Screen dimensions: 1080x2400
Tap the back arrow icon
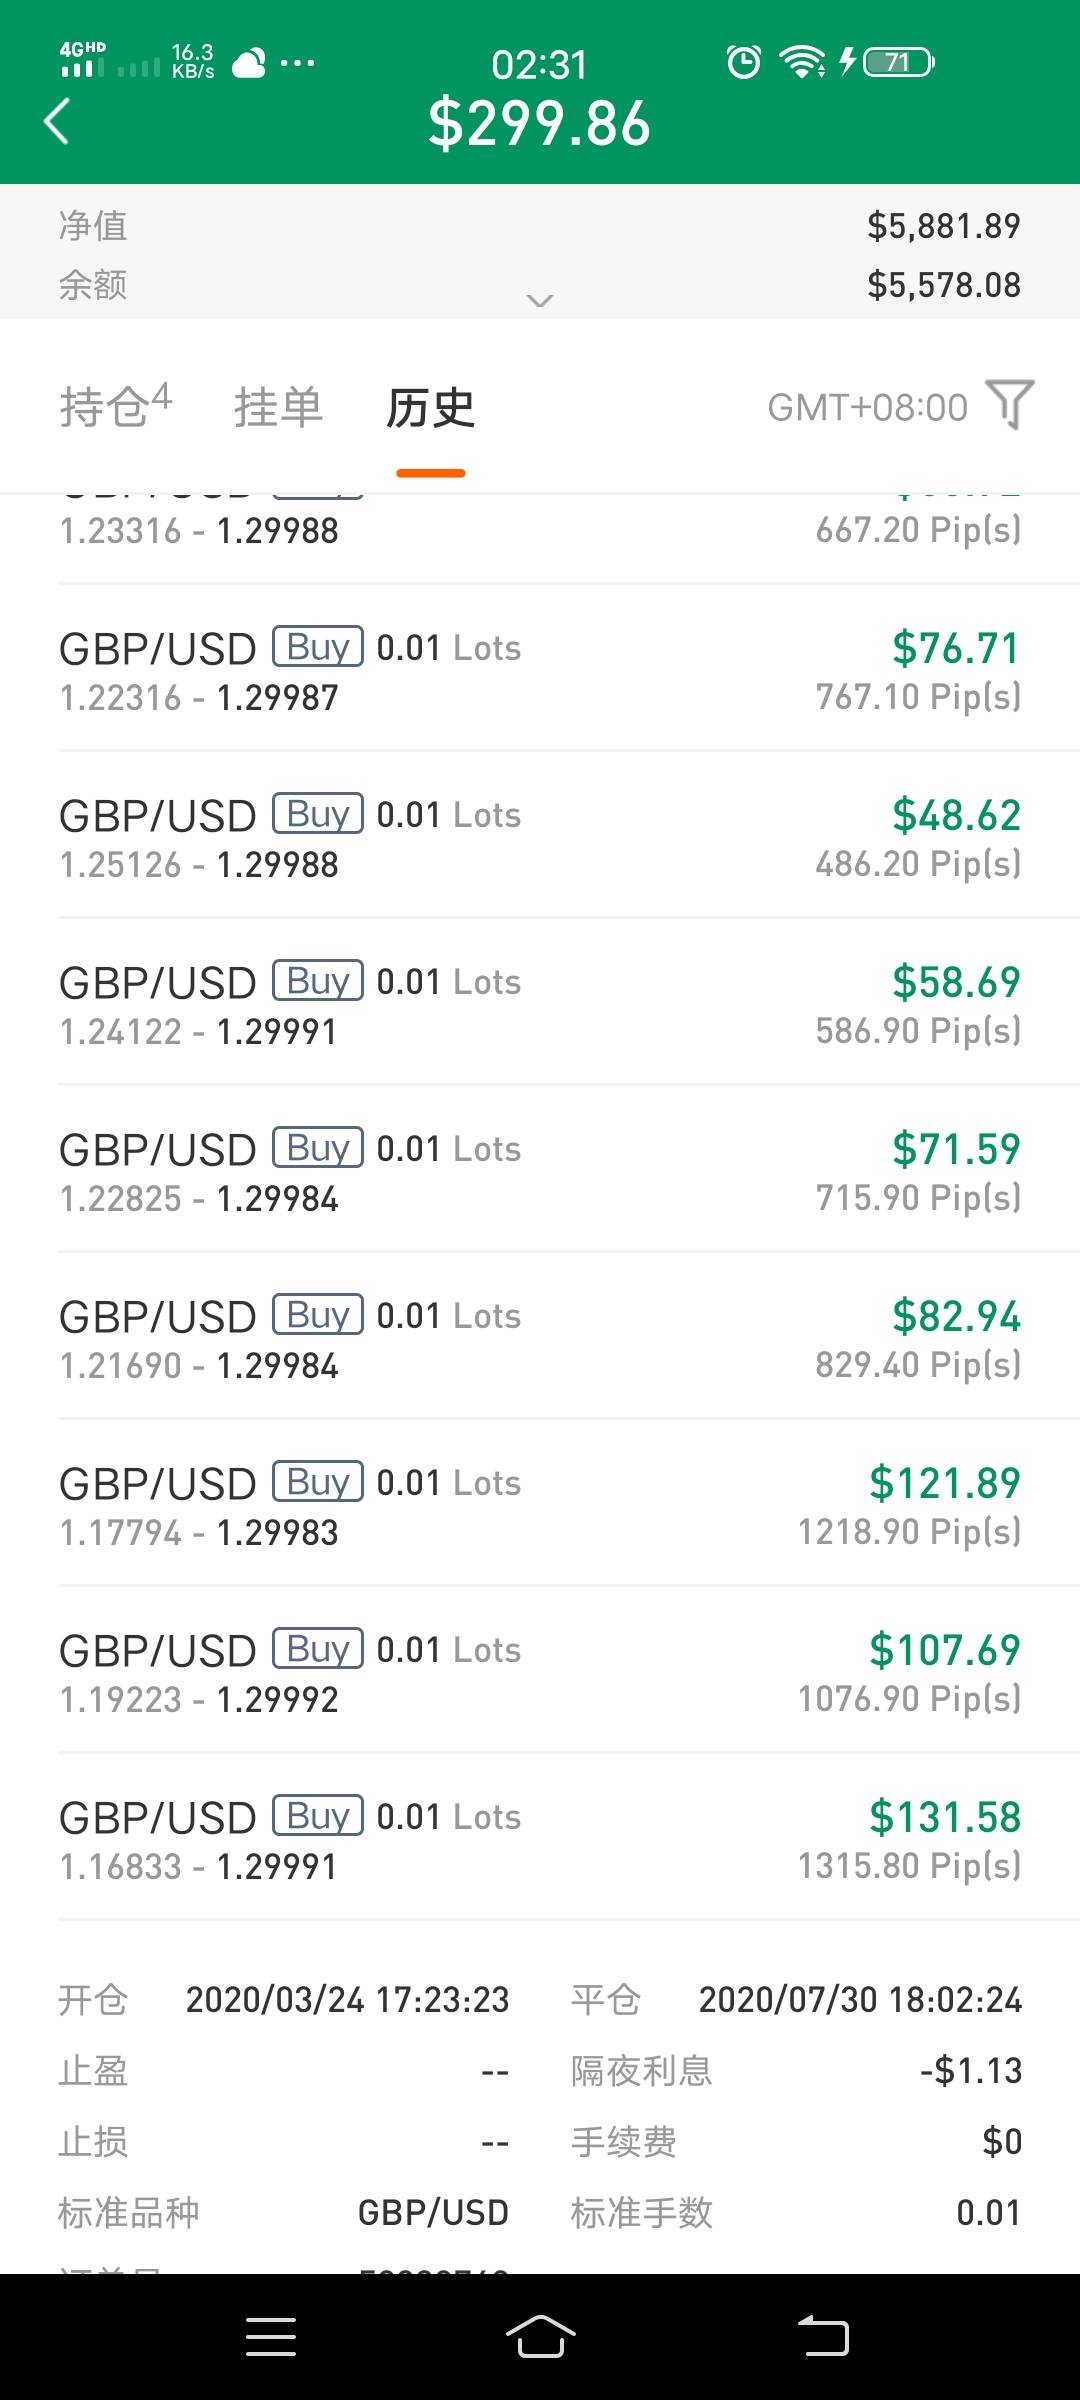coord(58,122)
